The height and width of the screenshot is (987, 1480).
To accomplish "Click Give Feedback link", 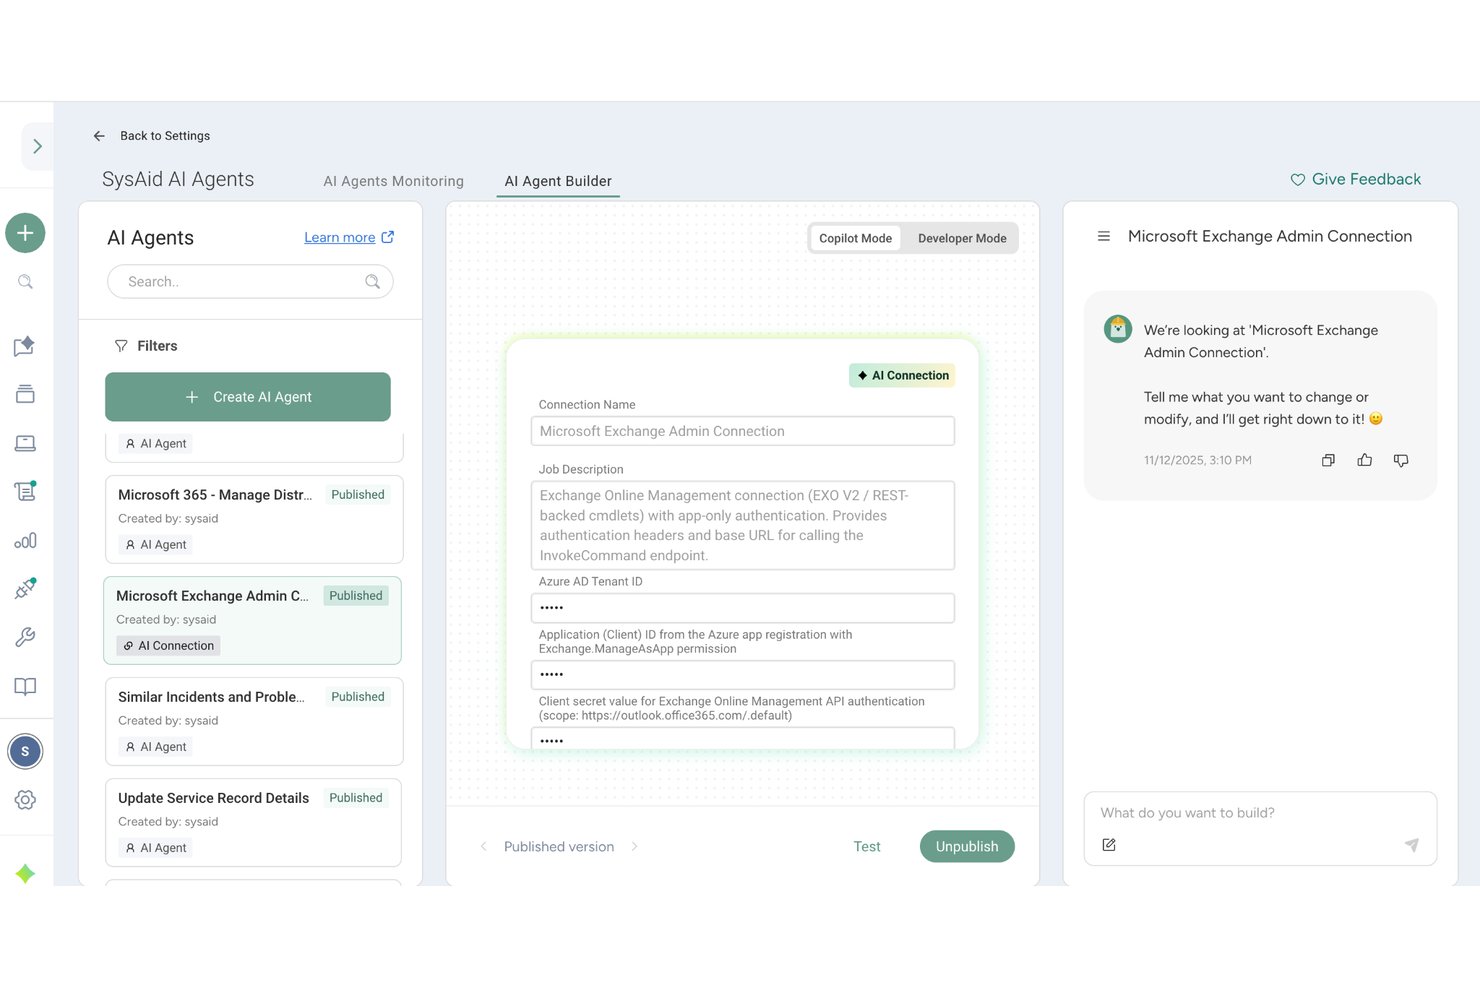I will click(x=1355, y=179).
